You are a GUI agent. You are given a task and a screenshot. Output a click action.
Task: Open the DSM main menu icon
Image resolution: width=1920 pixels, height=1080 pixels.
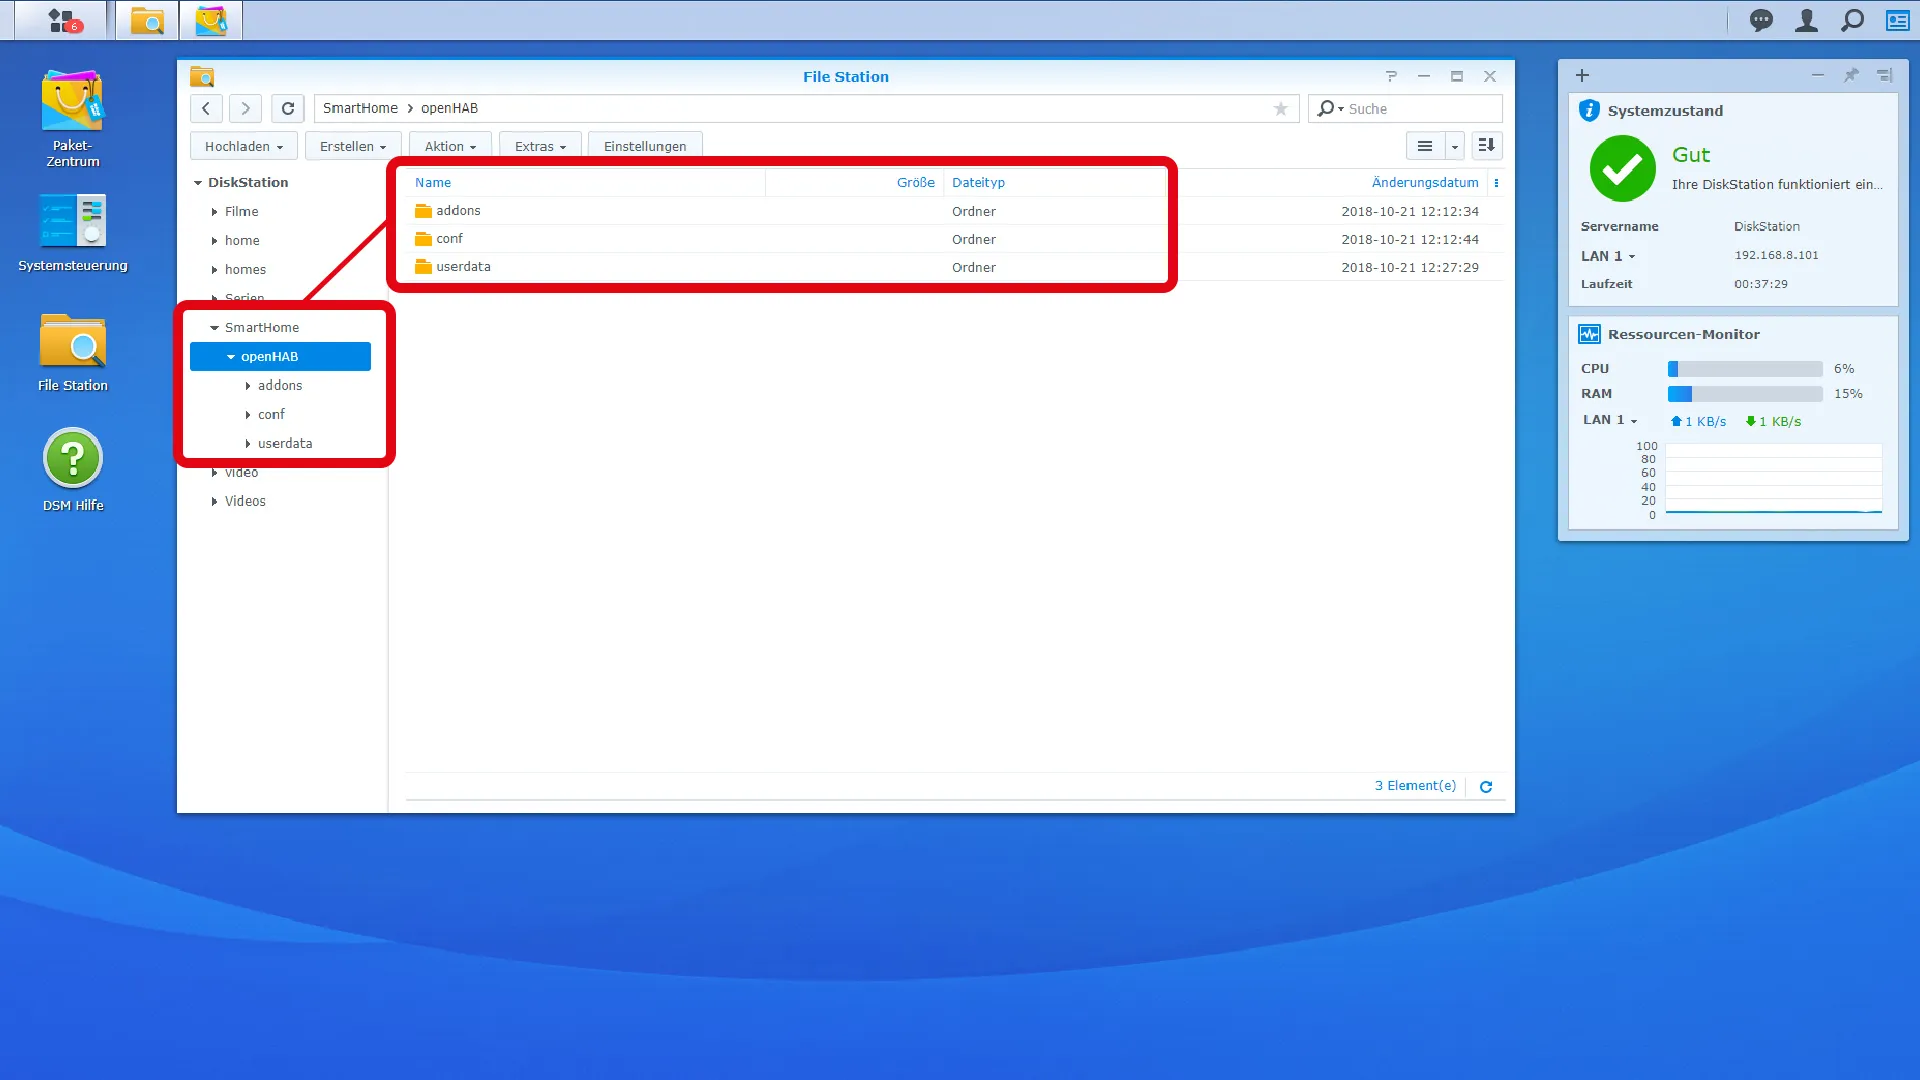(62, 20)
